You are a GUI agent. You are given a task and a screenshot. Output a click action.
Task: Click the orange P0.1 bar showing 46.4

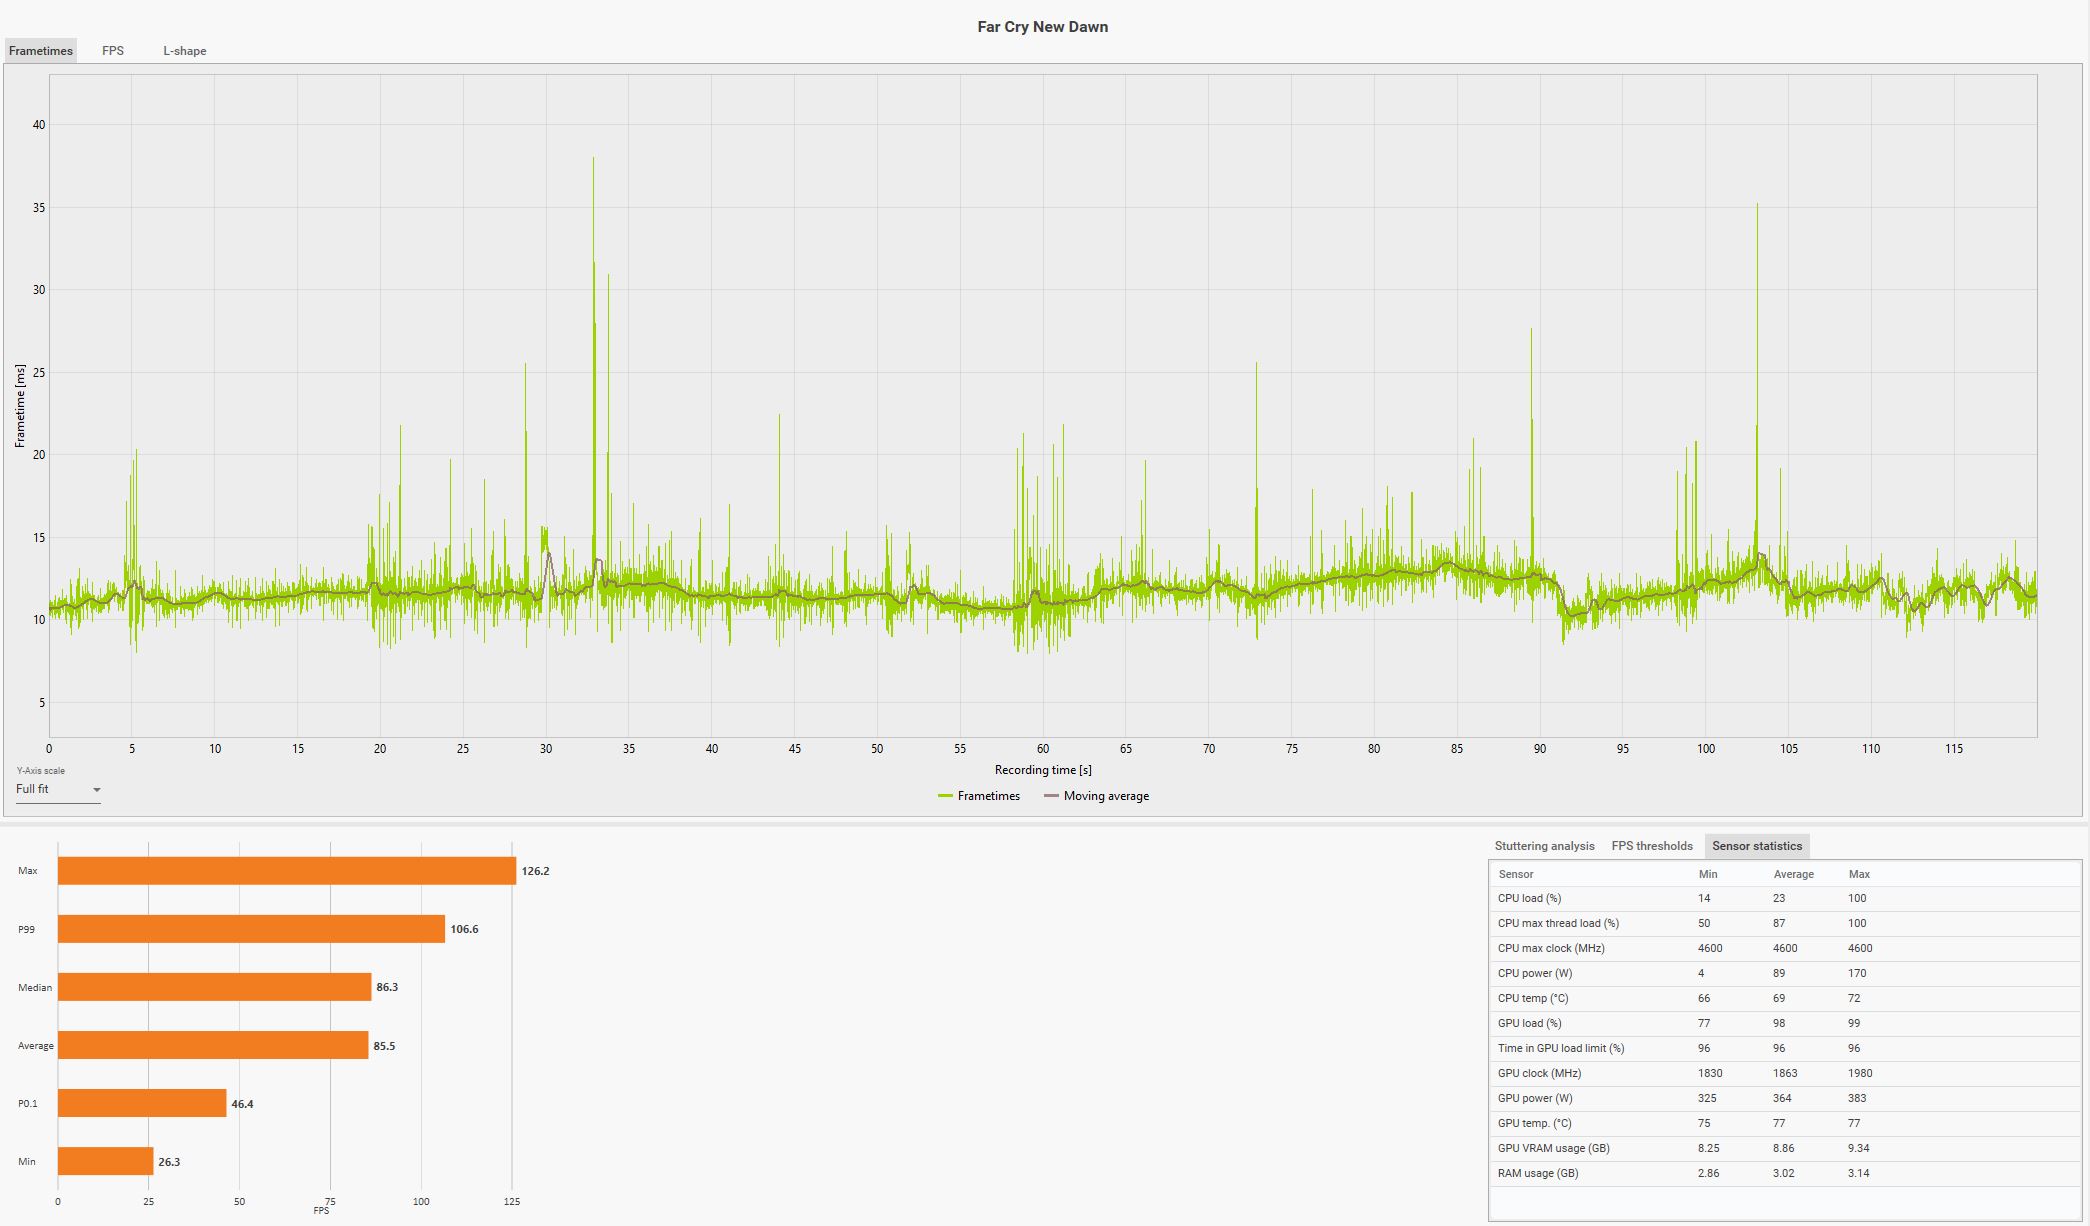tap(142, 1104)
